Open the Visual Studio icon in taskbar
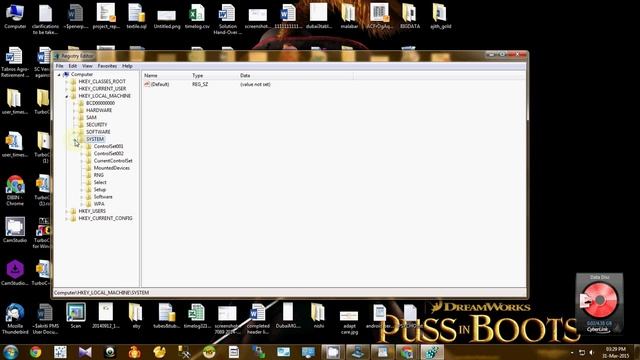Image resolution: width=640 pixels, height=360 pixels. tap(85, 351)
